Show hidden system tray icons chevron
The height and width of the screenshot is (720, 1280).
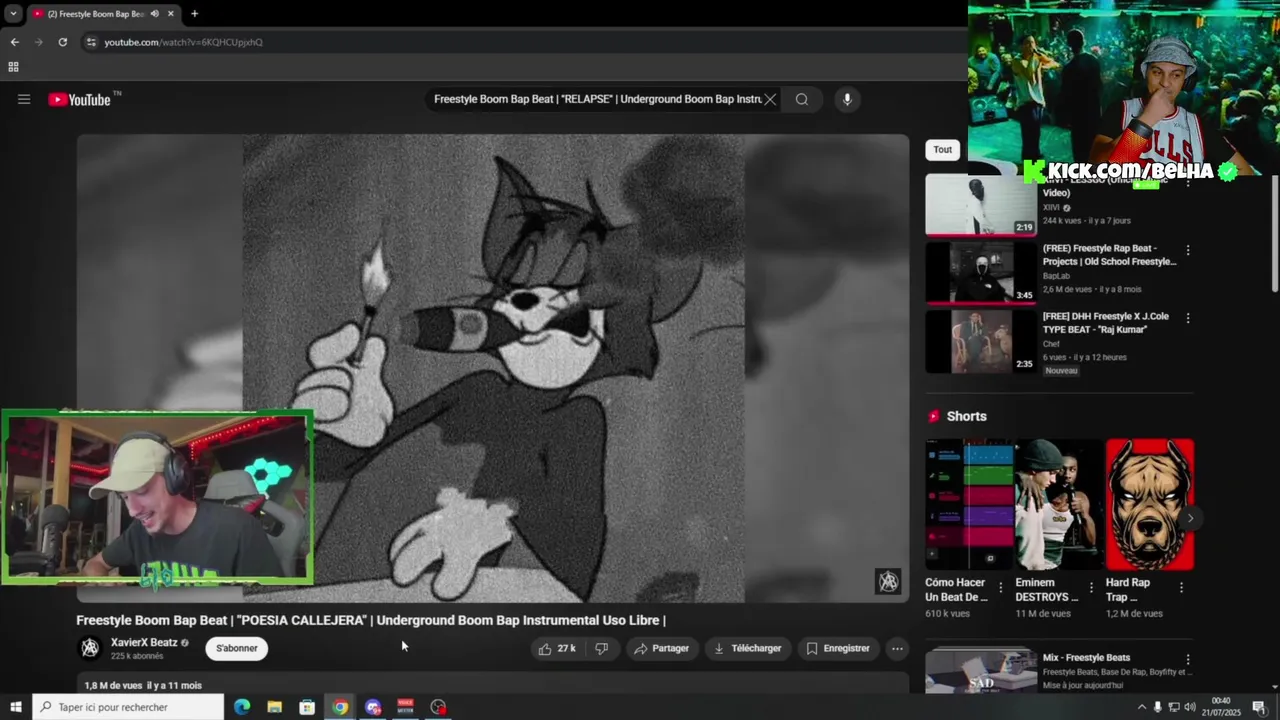(1142, 707)
